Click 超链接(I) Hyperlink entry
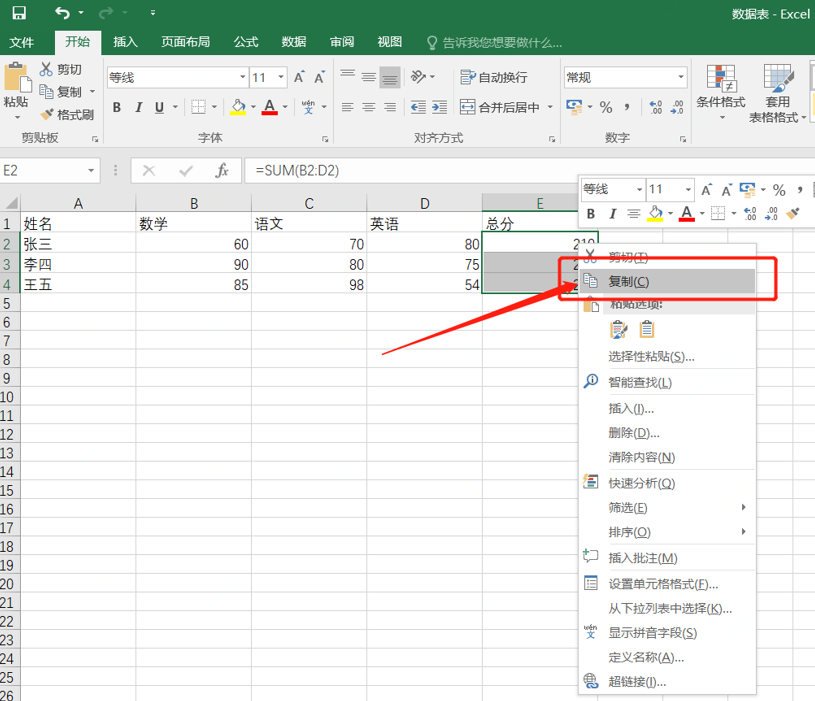 click(667, 682)
